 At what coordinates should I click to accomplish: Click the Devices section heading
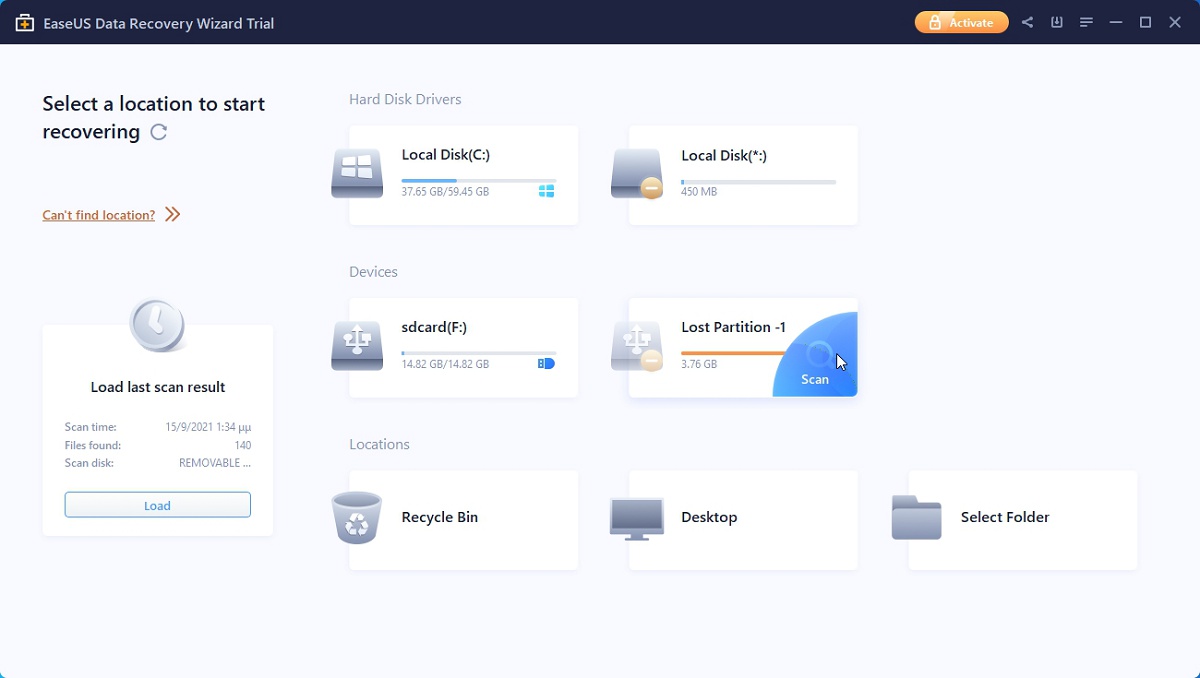point(373,272)
